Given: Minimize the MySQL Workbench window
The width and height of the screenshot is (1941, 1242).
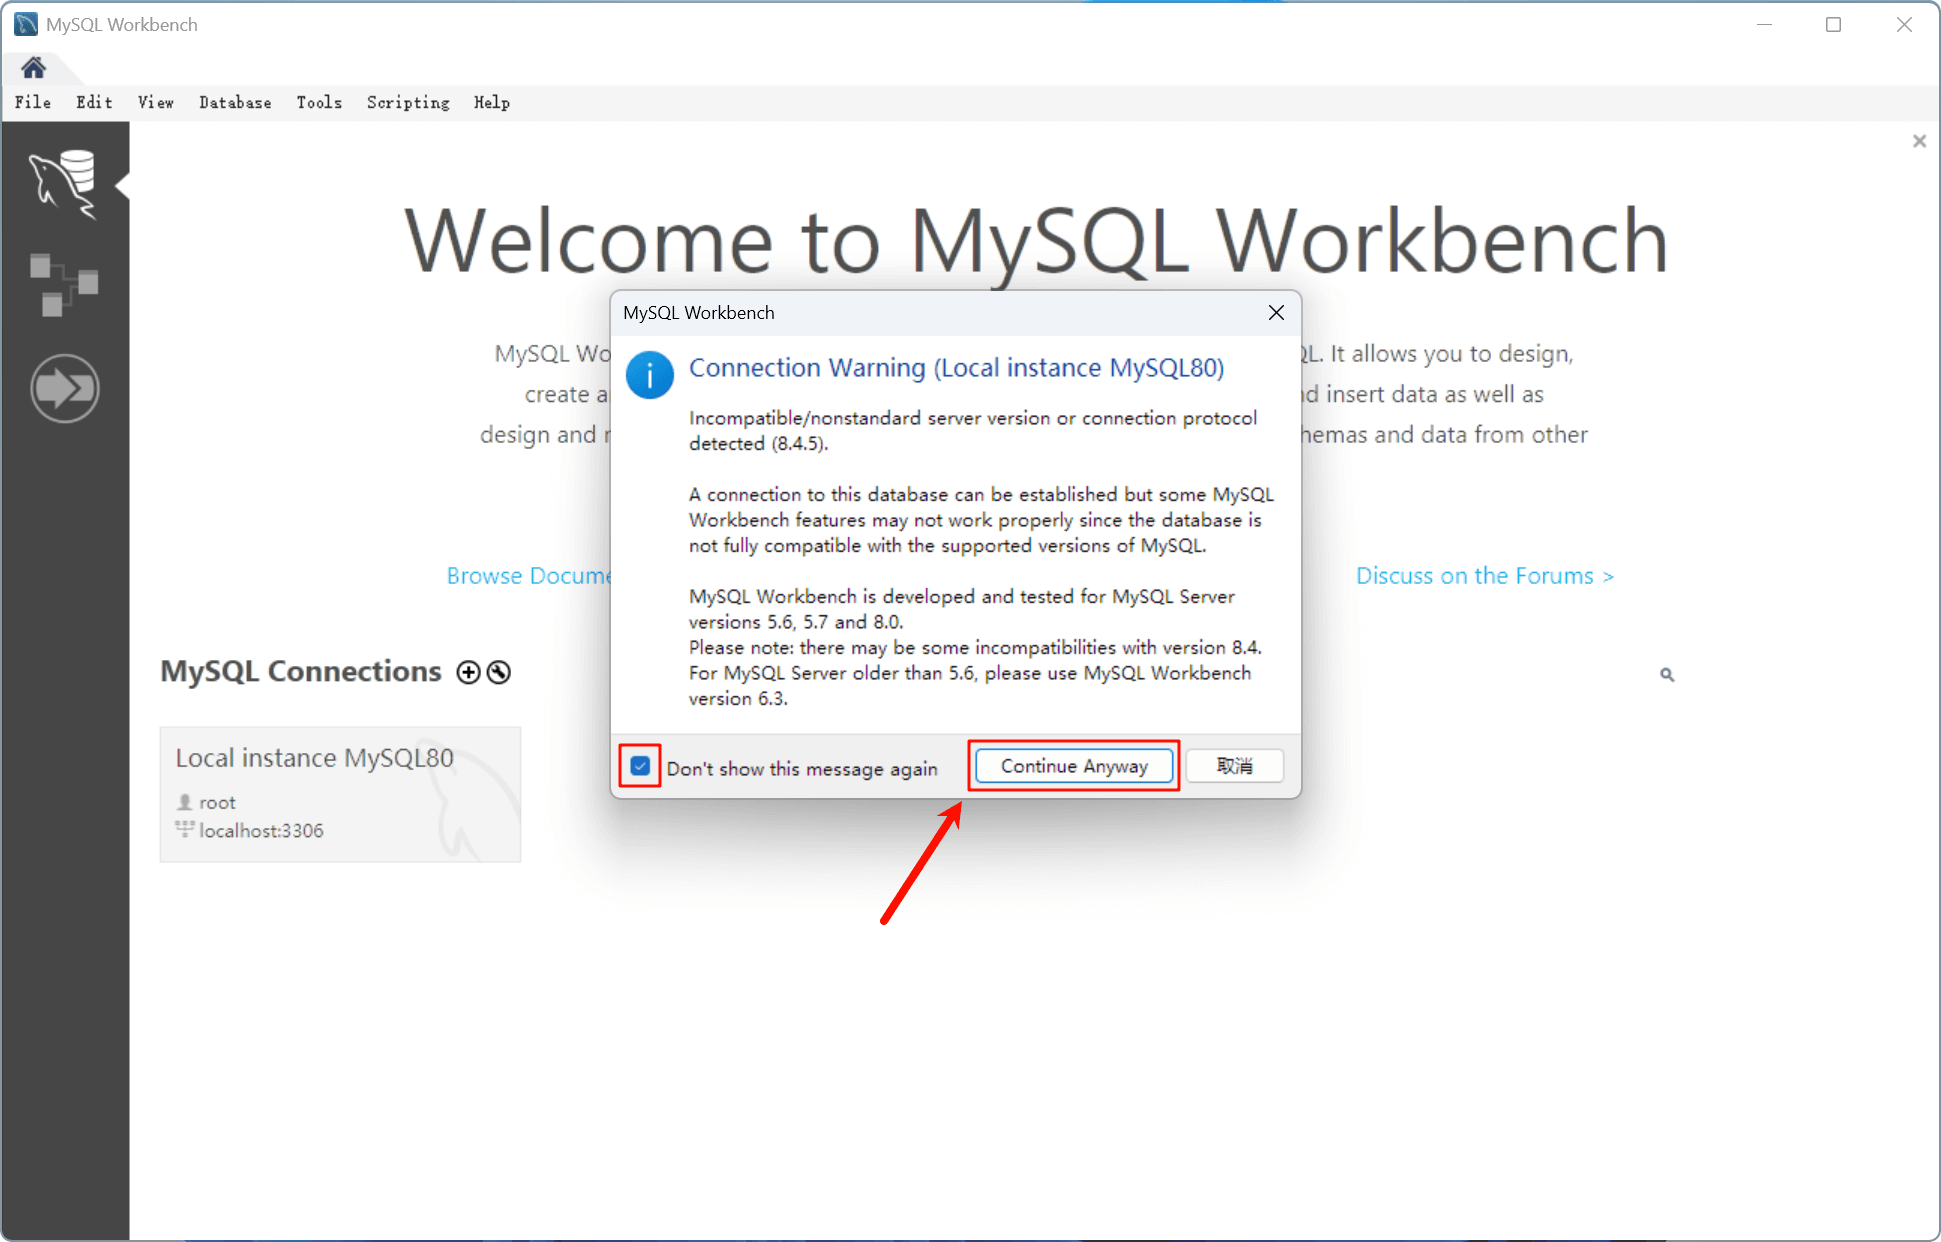Looking at the screenshot, I should 1764,25.
